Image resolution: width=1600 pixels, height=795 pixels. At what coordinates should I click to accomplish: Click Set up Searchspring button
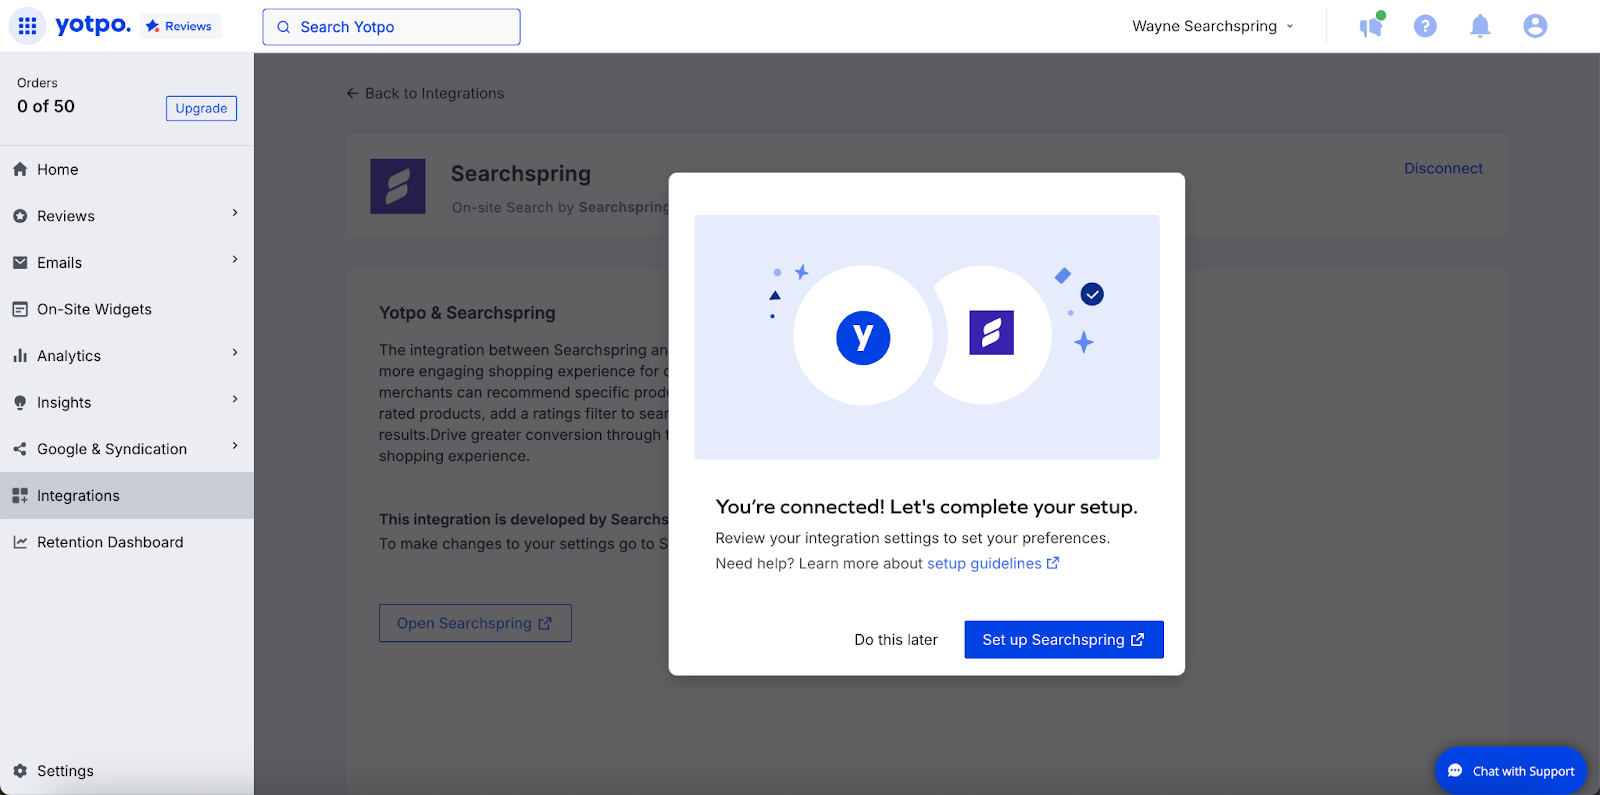coord(1064,640)
